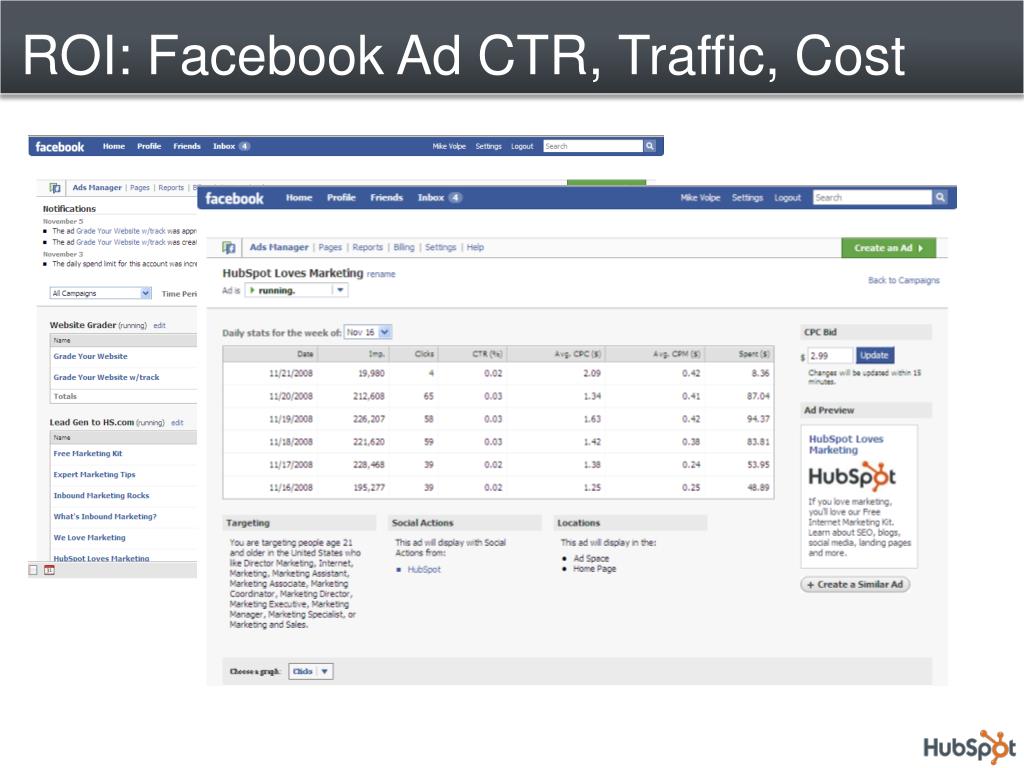
Task: Click the Search field in back window
Action: coord(593,146)
